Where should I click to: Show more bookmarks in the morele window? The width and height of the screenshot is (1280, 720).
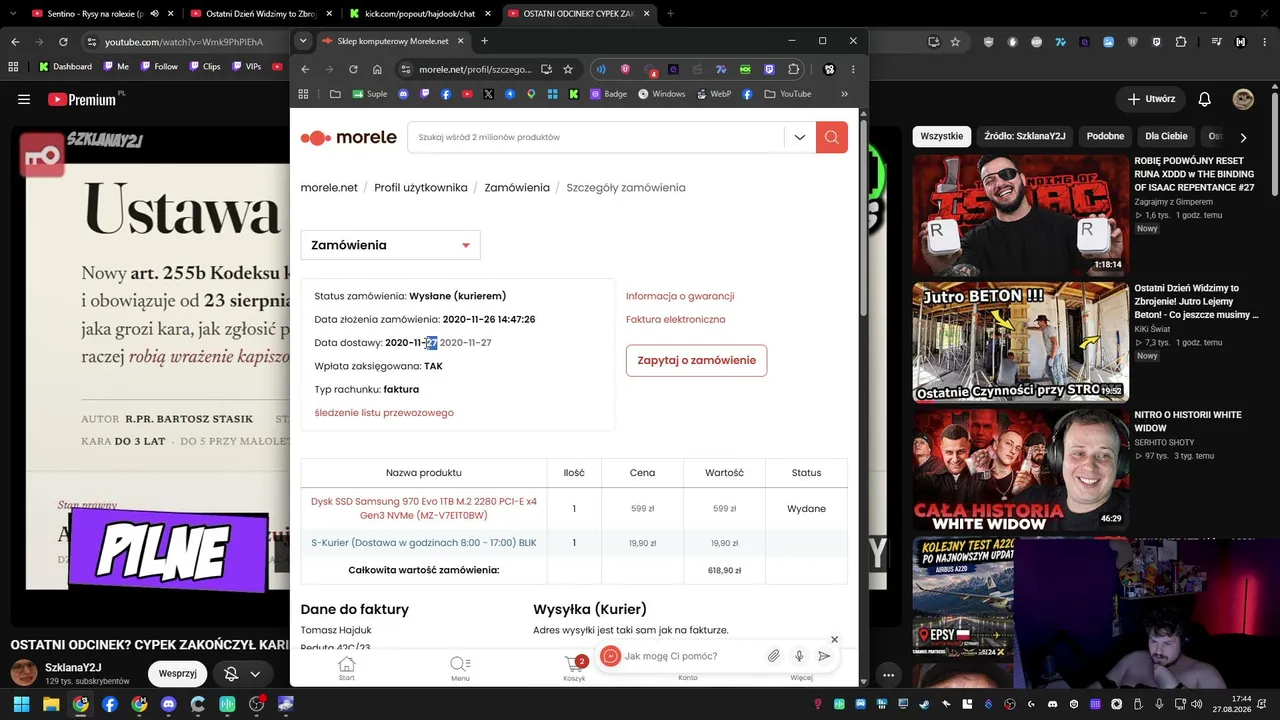click(x=844, y=94)
